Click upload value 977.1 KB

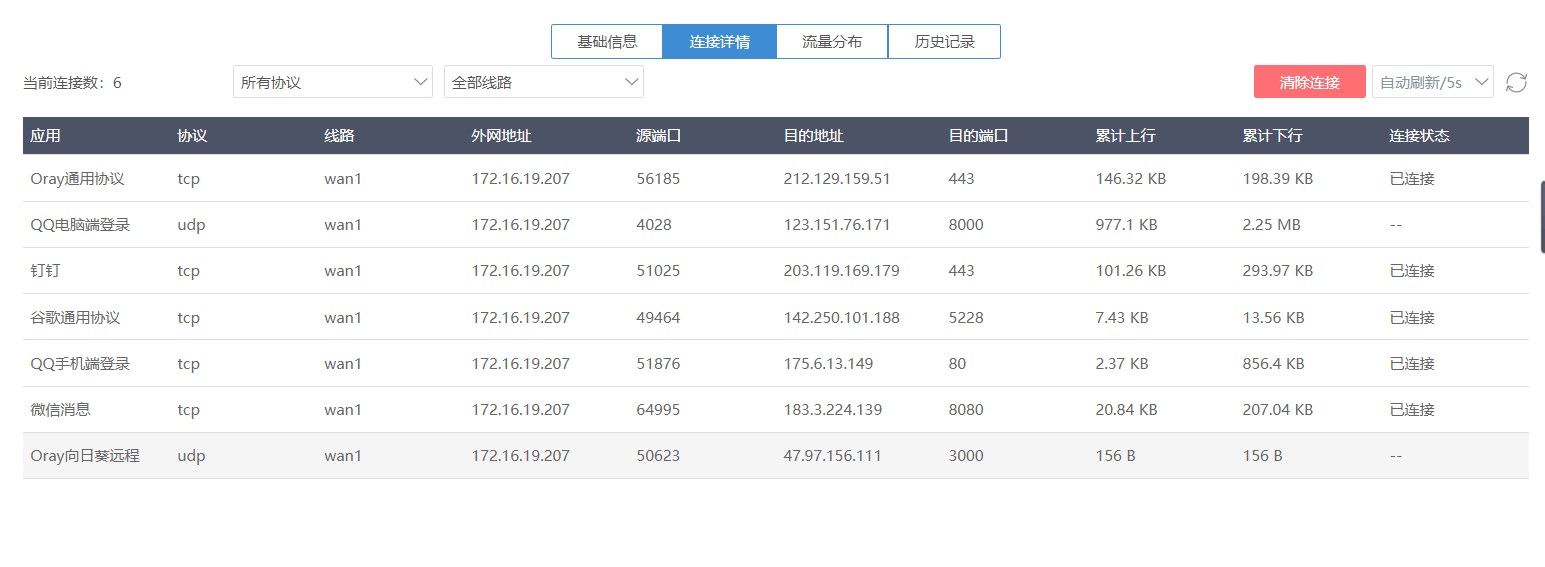(1126, 225)
